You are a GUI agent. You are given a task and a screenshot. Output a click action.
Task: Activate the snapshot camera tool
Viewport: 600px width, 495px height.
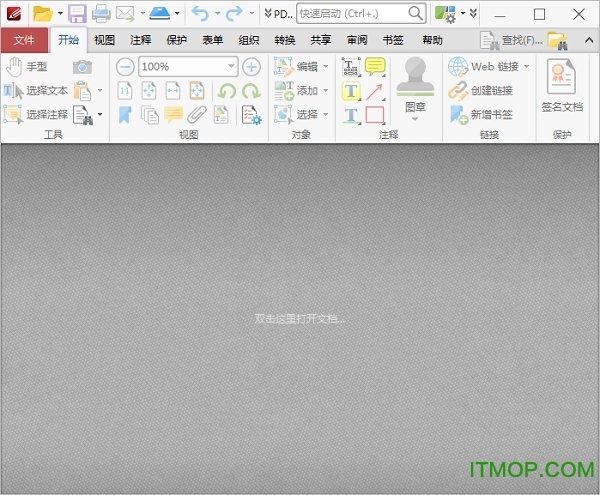[82, 67]
